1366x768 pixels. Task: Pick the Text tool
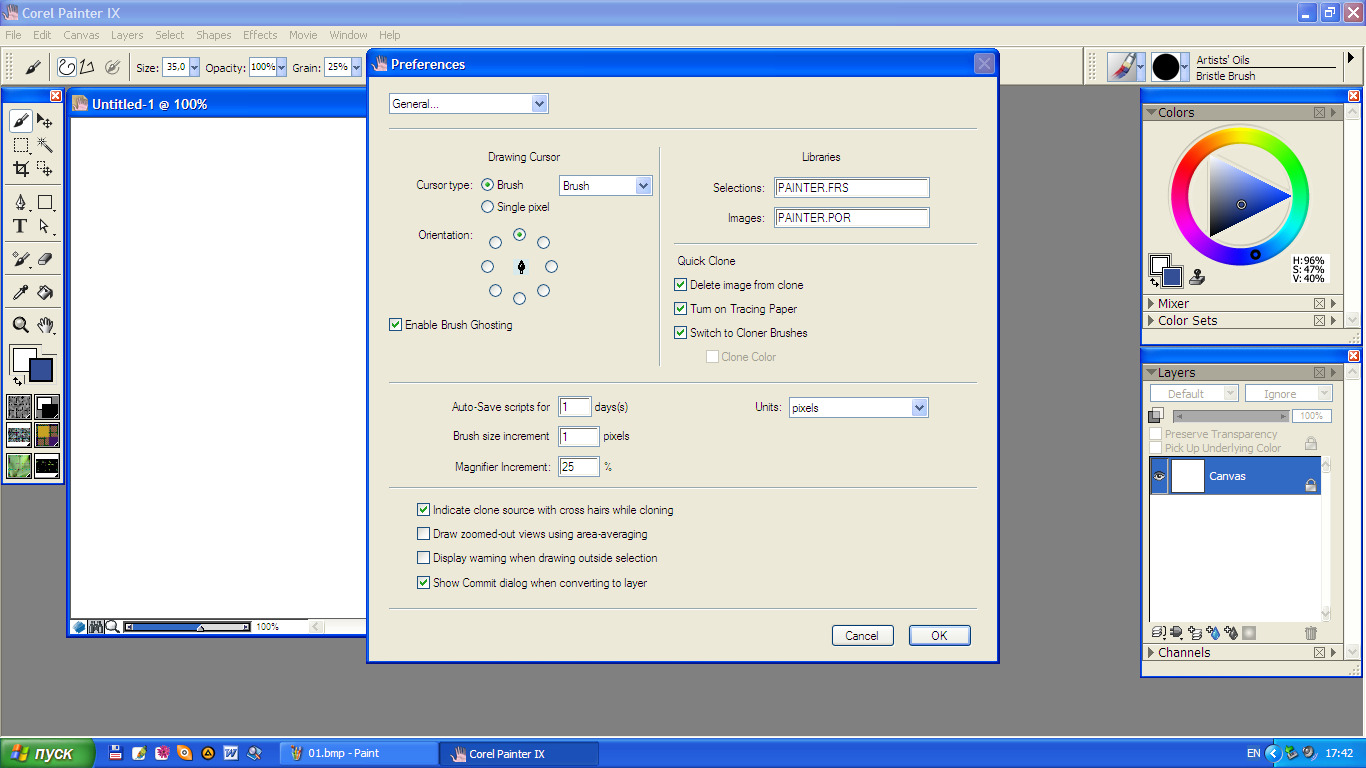click(20, 227)
